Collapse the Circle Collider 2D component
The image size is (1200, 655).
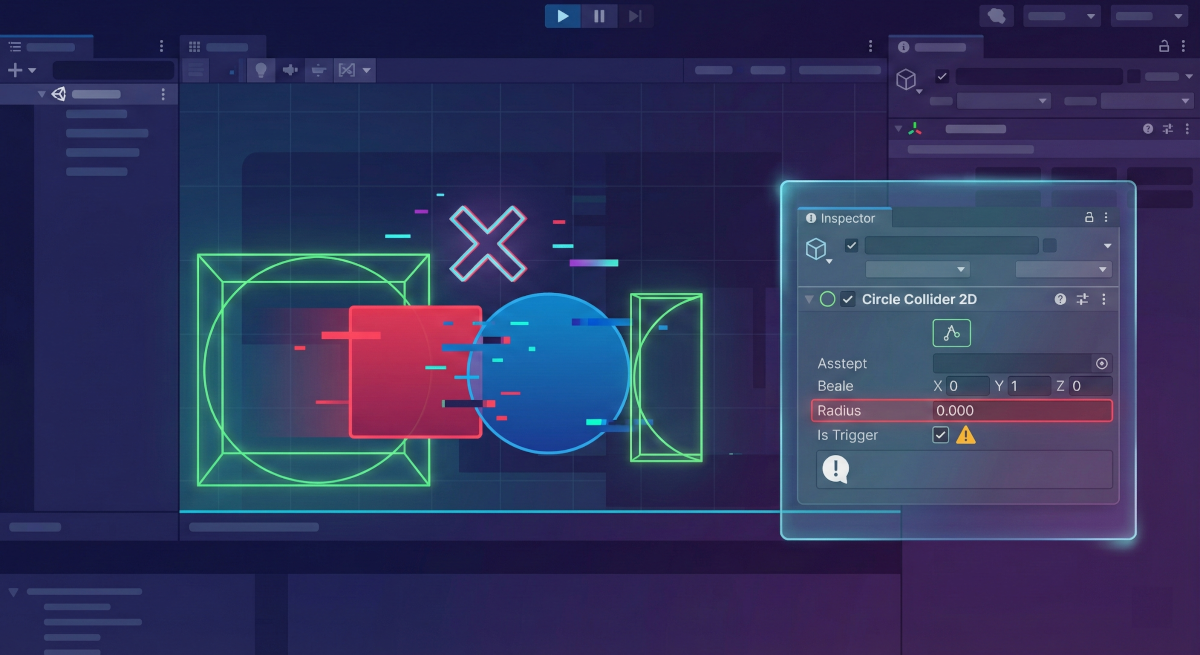(x=809, y=299)
